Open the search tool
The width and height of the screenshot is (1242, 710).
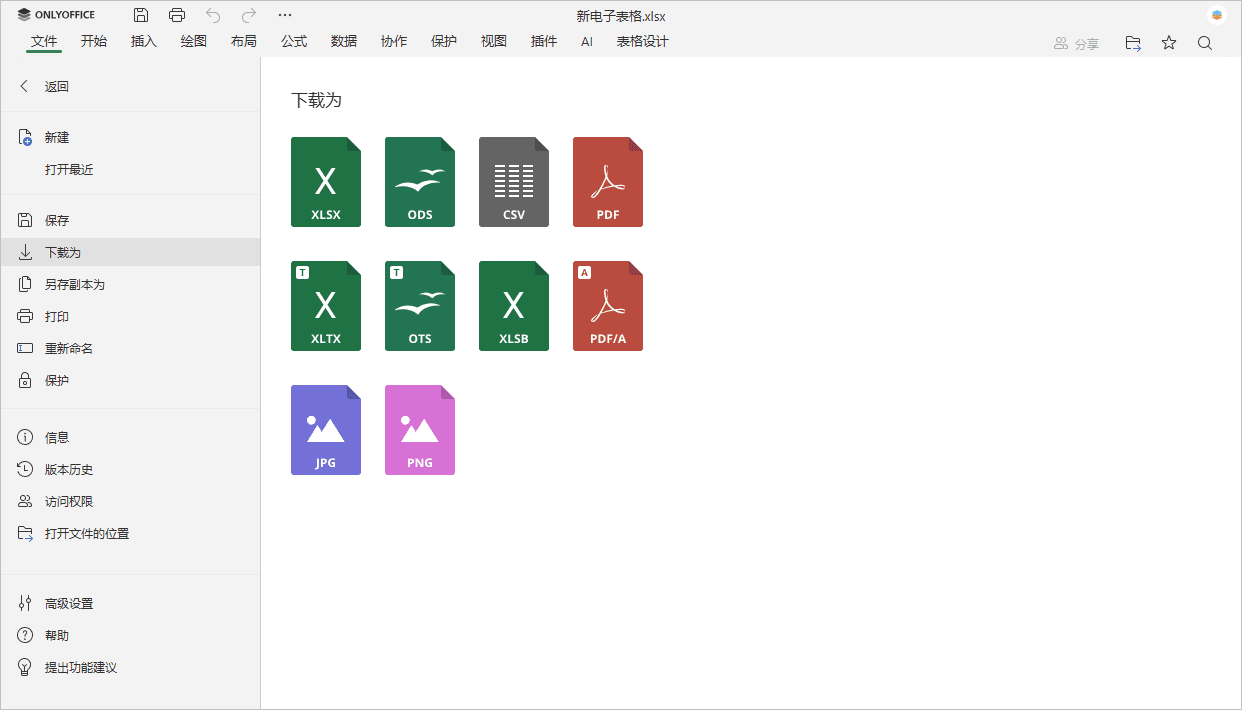[1205, 43]
